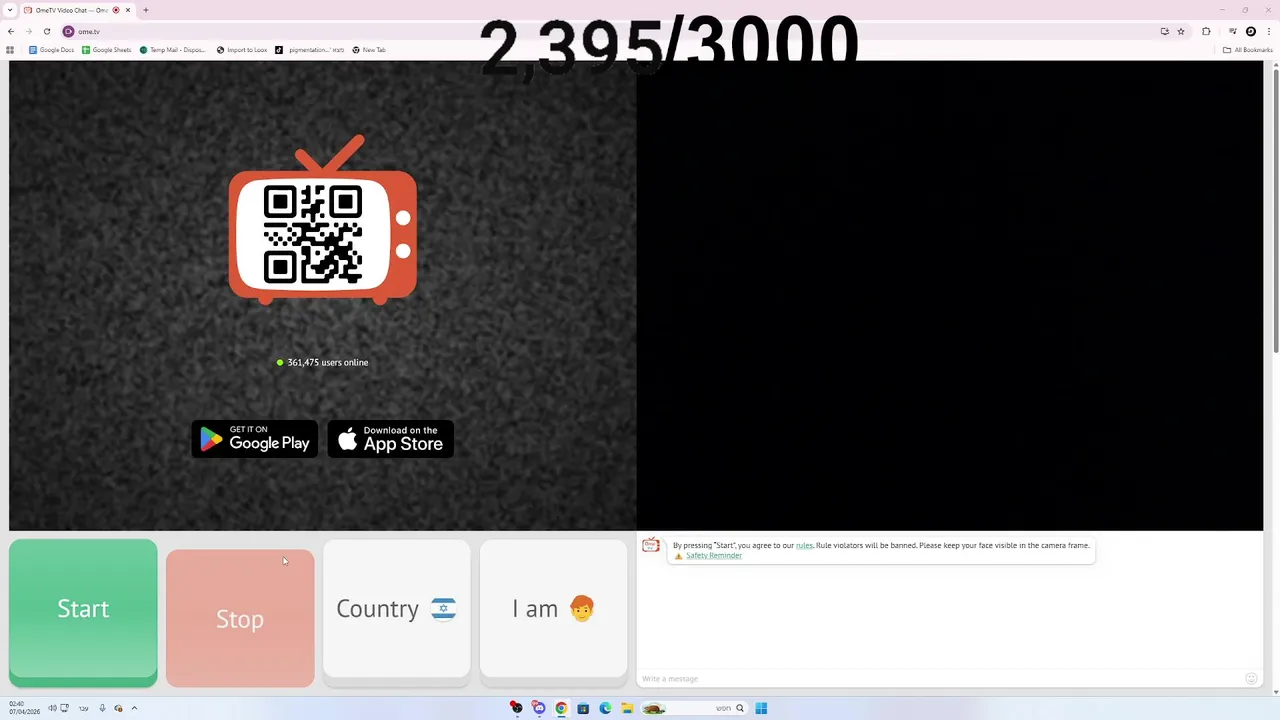Open the Google Docs bookmark
The height and width of the screenshot is (720, 1280).
(x=52, y=50)
